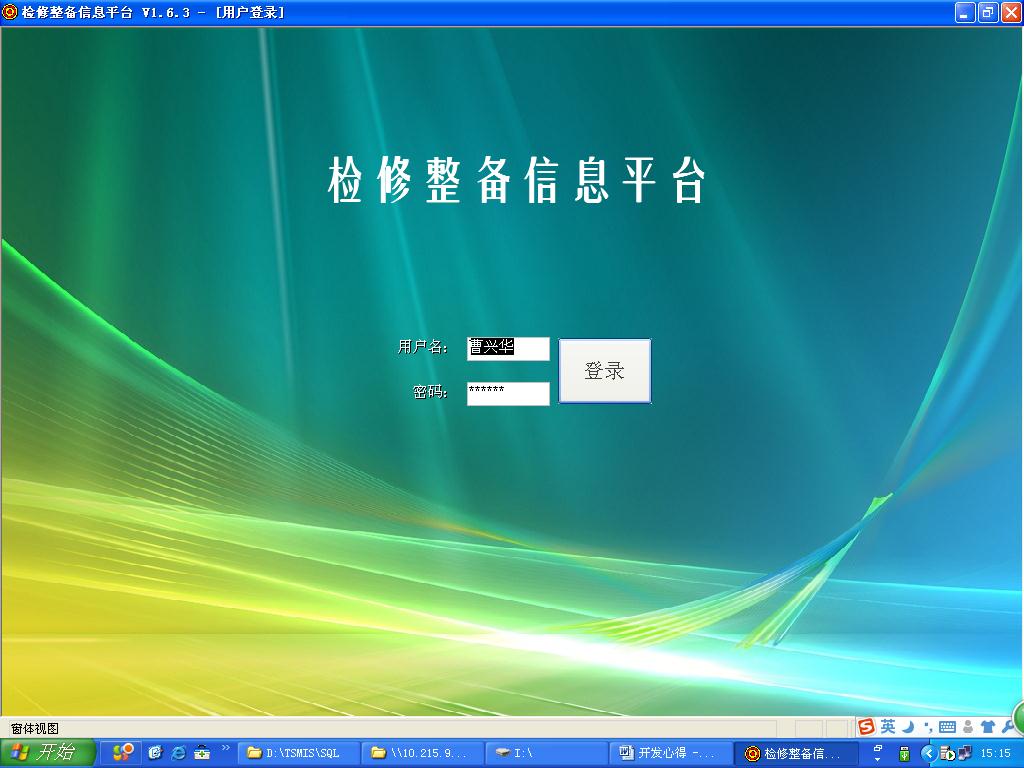Switch to 检修整备信... taskbar button
This screenshot has width=1024, height=768.
coord(797,753)
